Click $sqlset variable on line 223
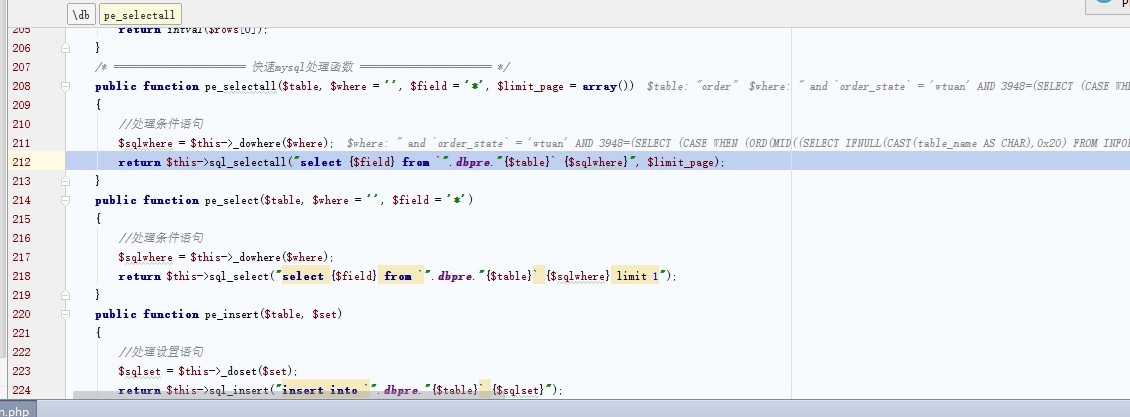The height and width of the screenshot is (417, 1130). tap(139, 371)
